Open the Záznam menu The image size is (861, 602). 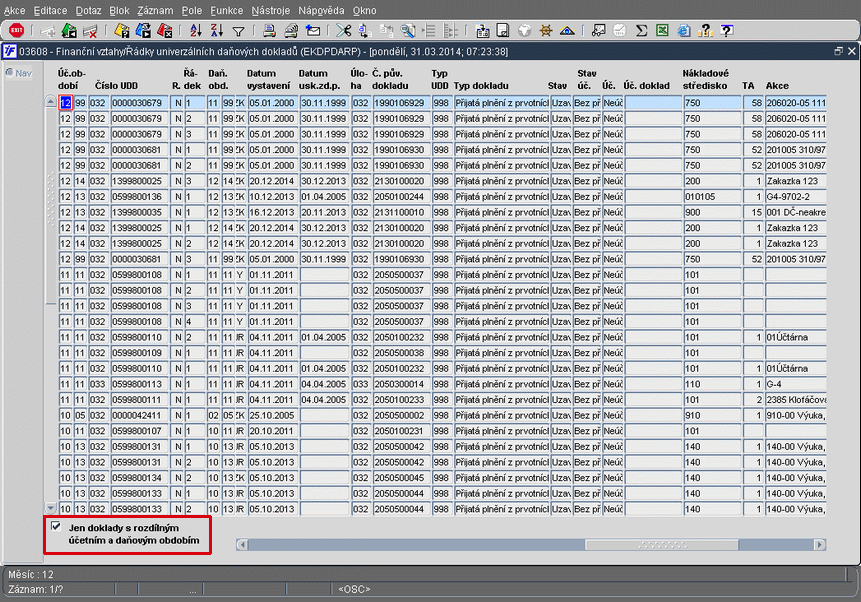point(155,10)
